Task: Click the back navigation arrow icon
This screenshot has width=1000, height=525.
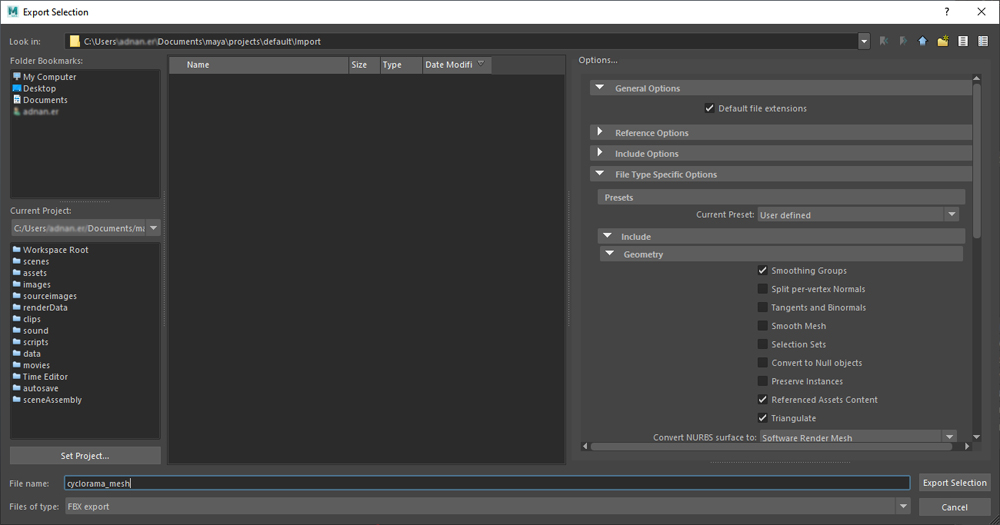Action: 884,41
